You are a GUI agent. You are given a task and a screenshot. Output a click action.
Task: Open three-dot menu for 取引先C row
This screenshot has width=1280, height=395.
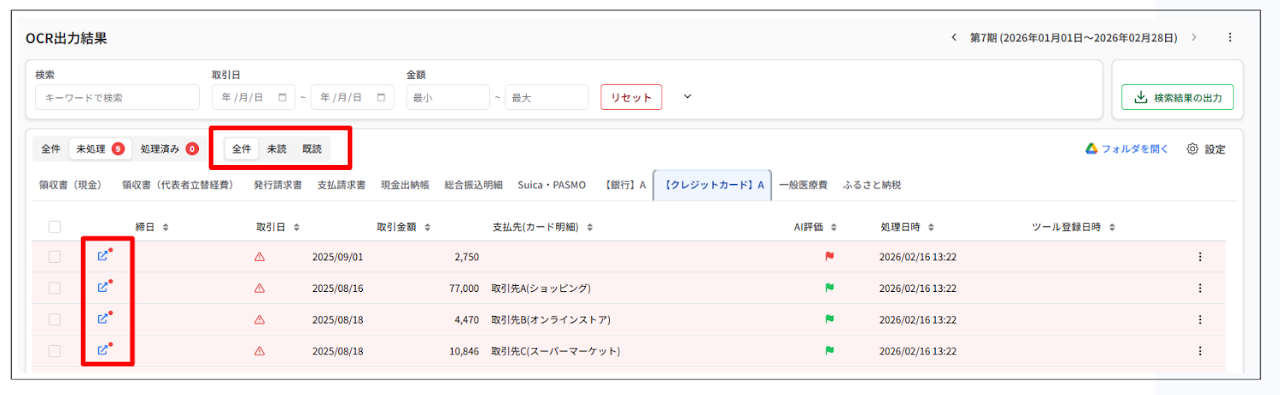tap(1199, 351)
